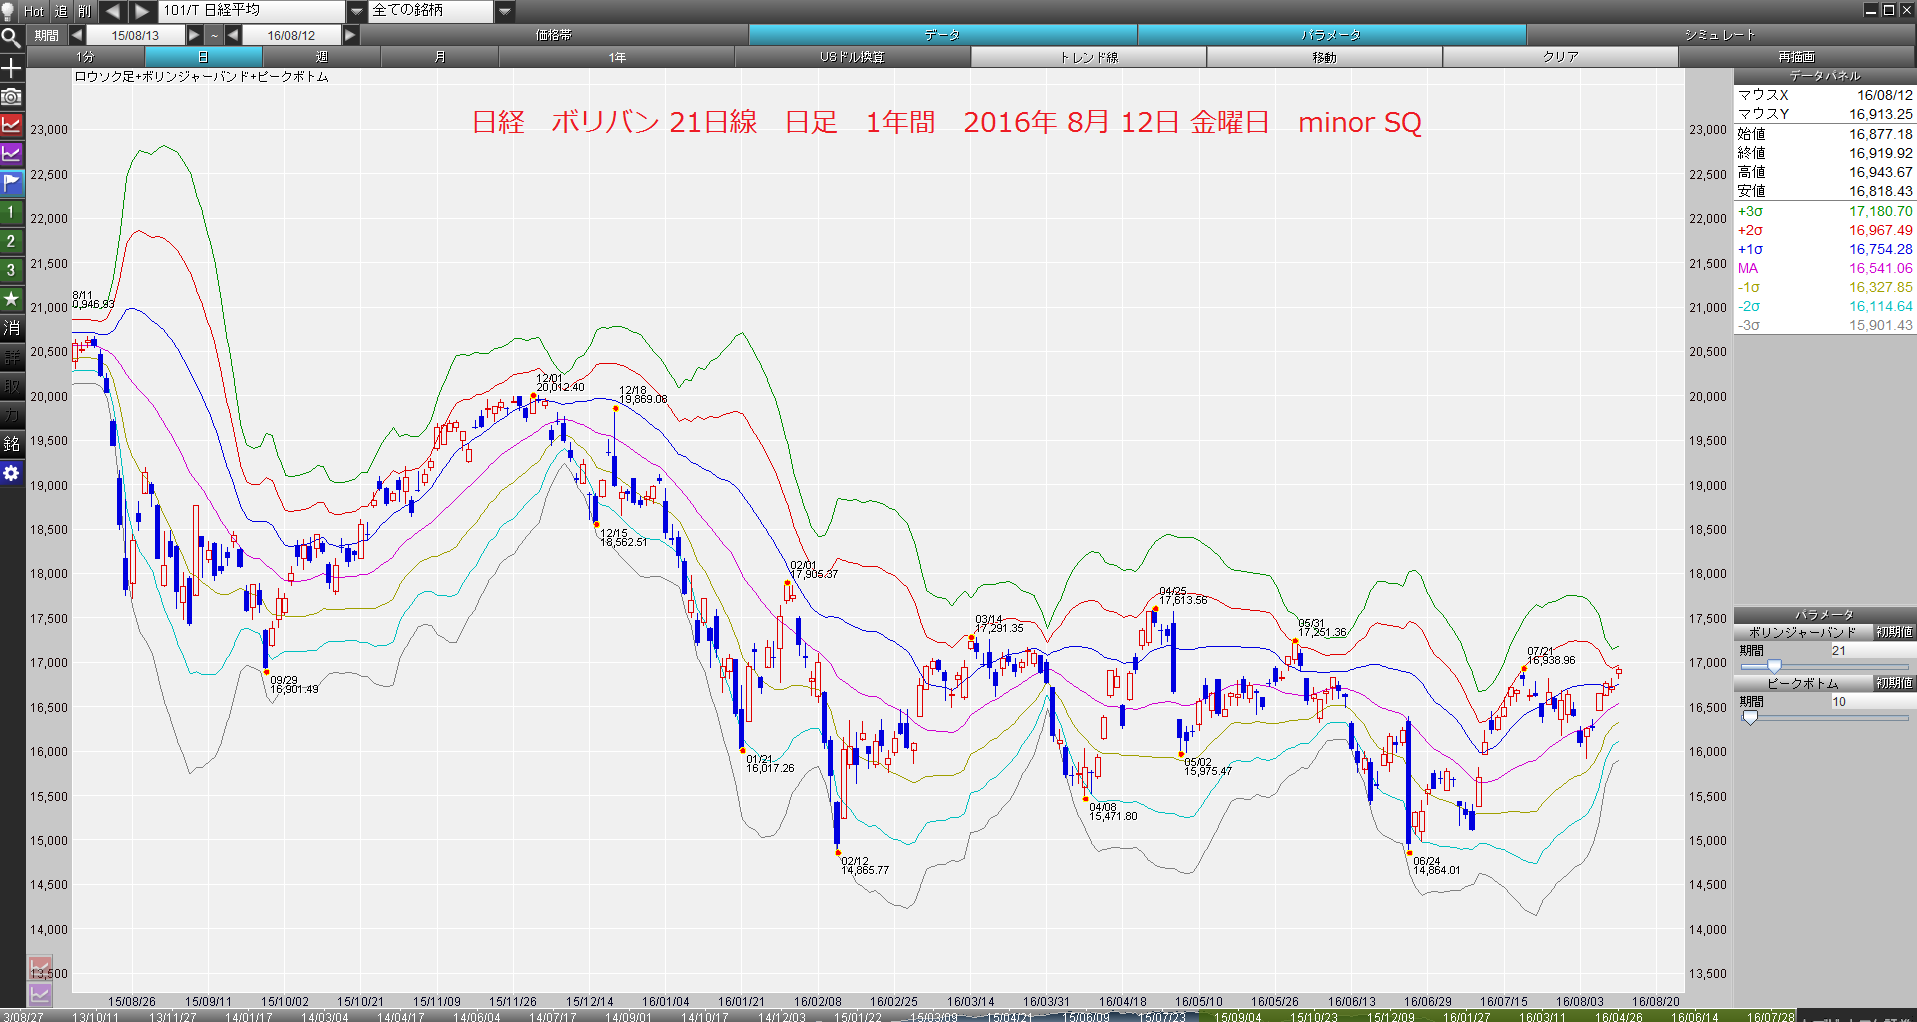Image resolution: width=1917 pixels, height=1022 pixels.
Task: Click the 再描画 redraw button
Action: pyautogui.click(x=1796, y=57)
